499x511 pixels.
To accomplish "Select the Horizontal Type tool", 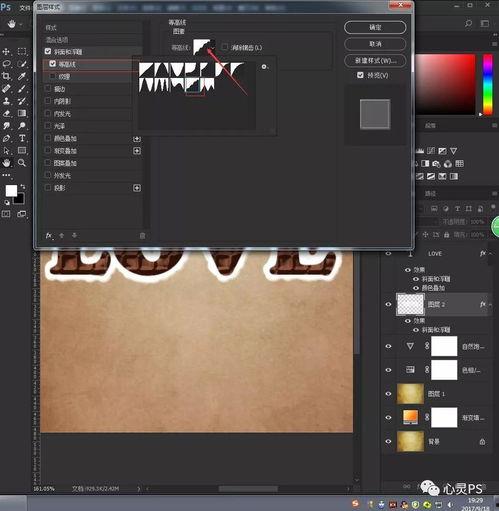I will (22, 138).
